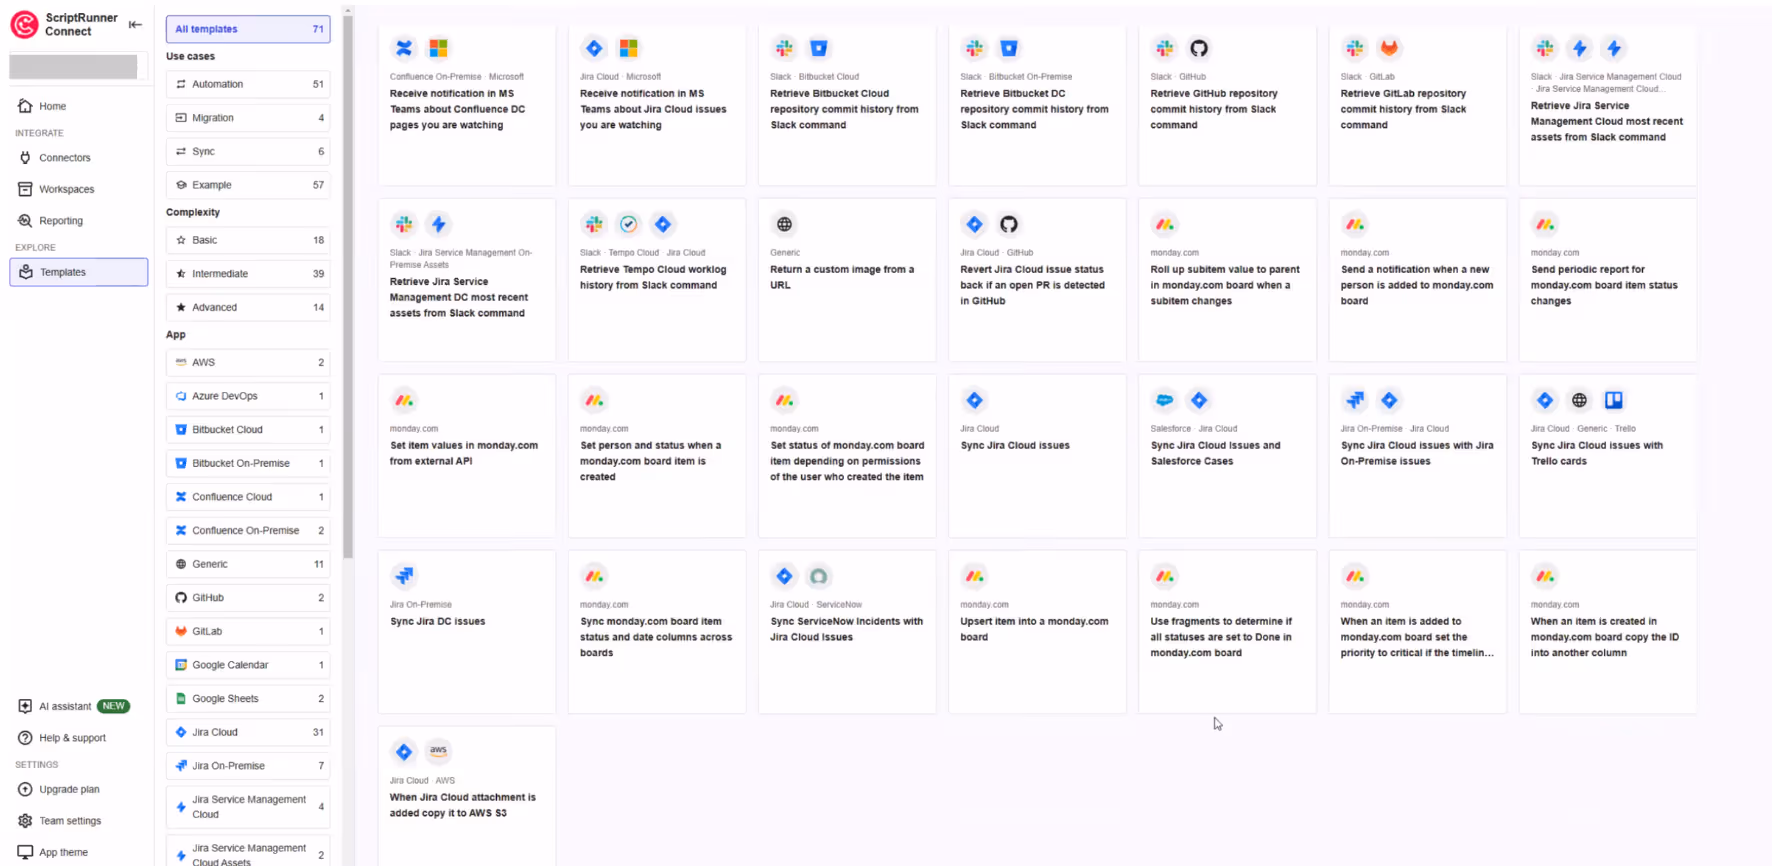Open Home in the sidebar
Viewport: 1772px width, 866px height.
tap(52, 106)
